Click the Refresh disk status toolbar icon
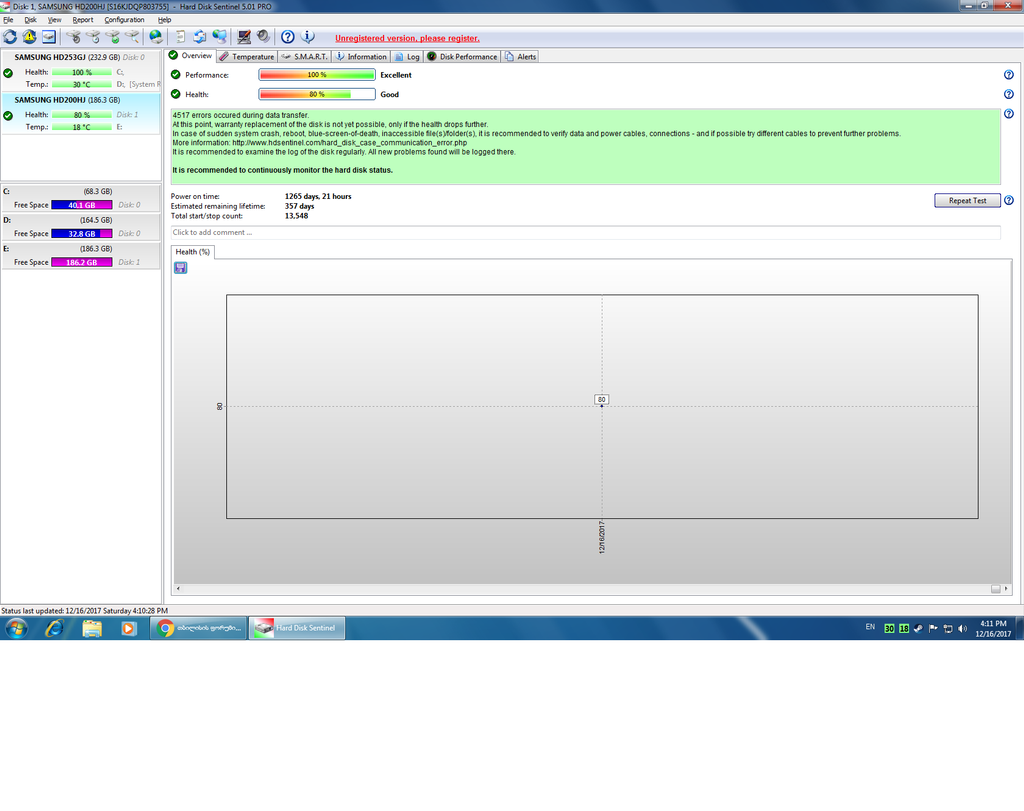This screenshot has width=1024, height=811. pos(10,37)
